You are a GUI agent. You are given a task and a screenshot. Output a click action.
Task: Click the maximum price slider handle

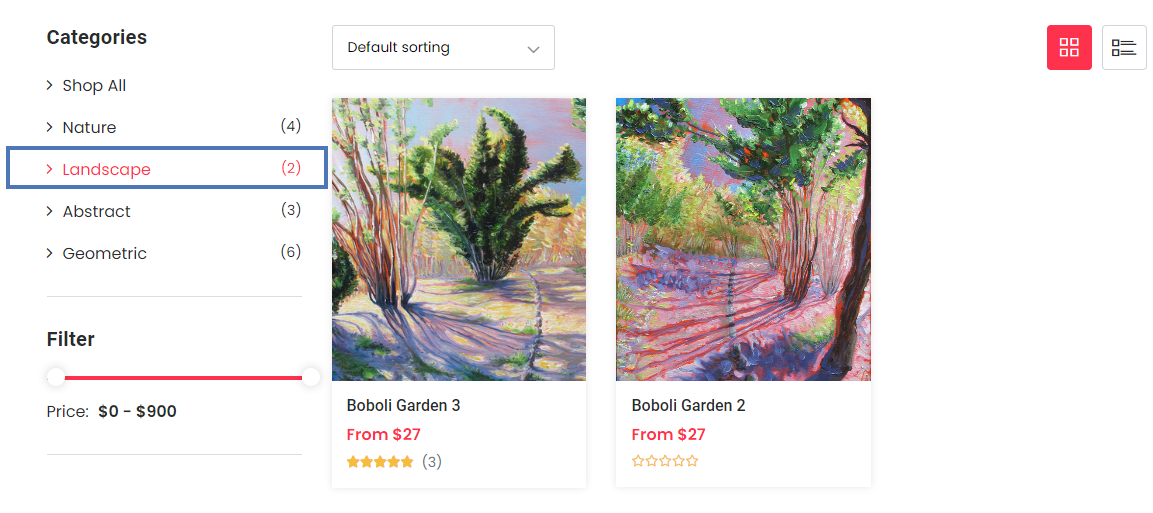click(311, 377)
